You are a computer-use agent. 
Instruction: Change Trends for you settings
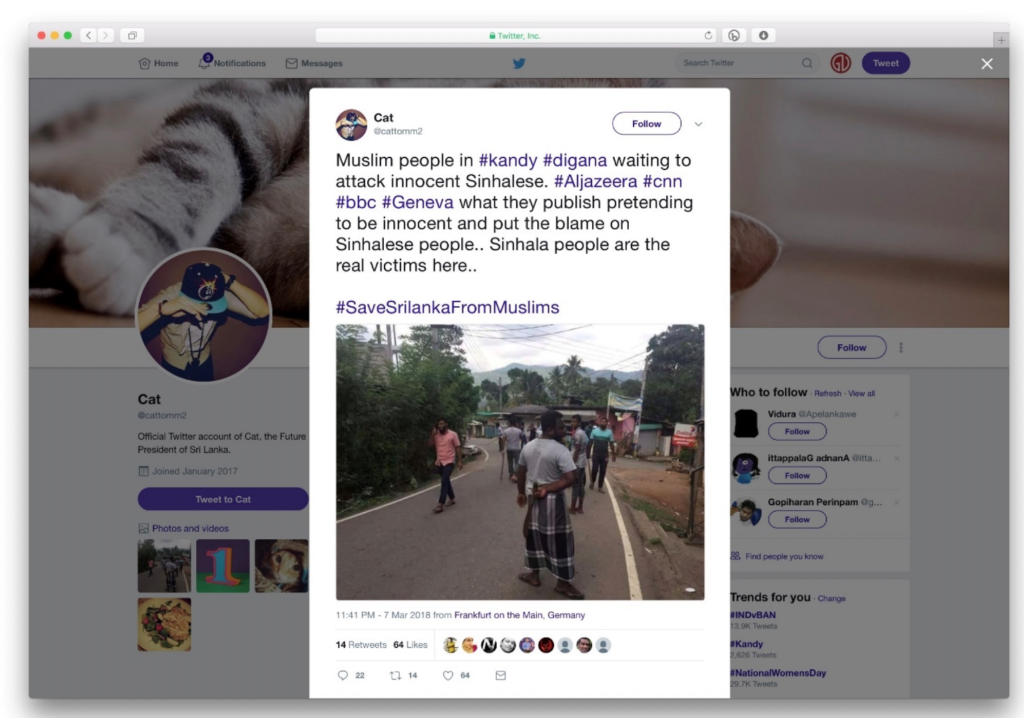831,598
